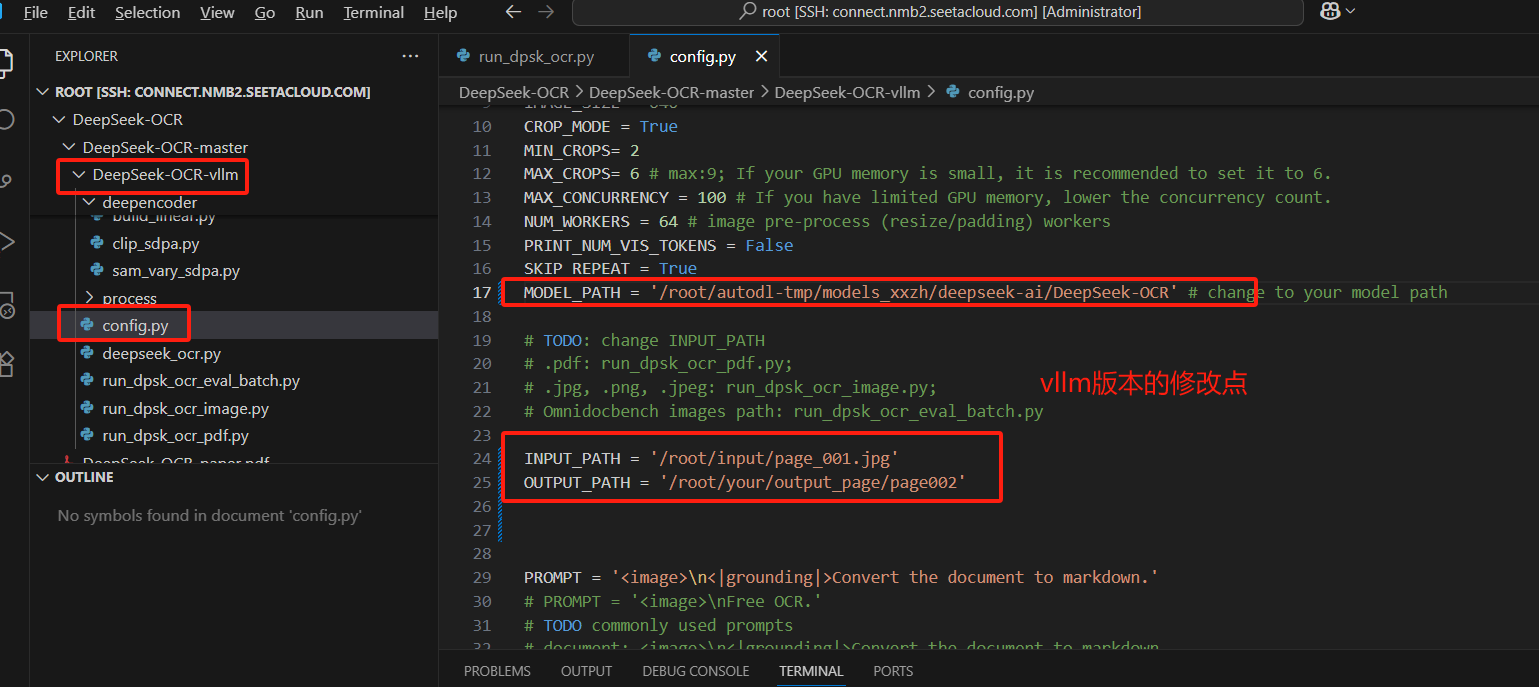Click config.py in the breadcrumb

(x=1001, y=92)
